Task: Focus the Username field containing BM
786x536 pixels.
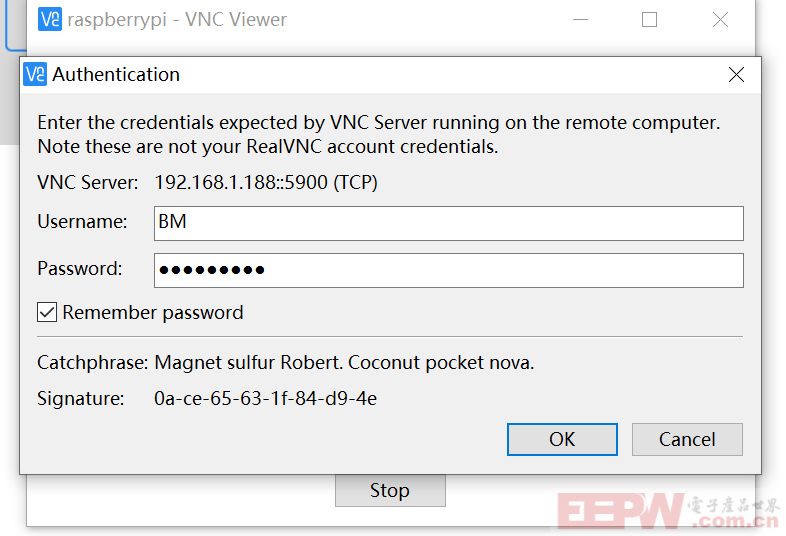Action: tap(449, 223)
